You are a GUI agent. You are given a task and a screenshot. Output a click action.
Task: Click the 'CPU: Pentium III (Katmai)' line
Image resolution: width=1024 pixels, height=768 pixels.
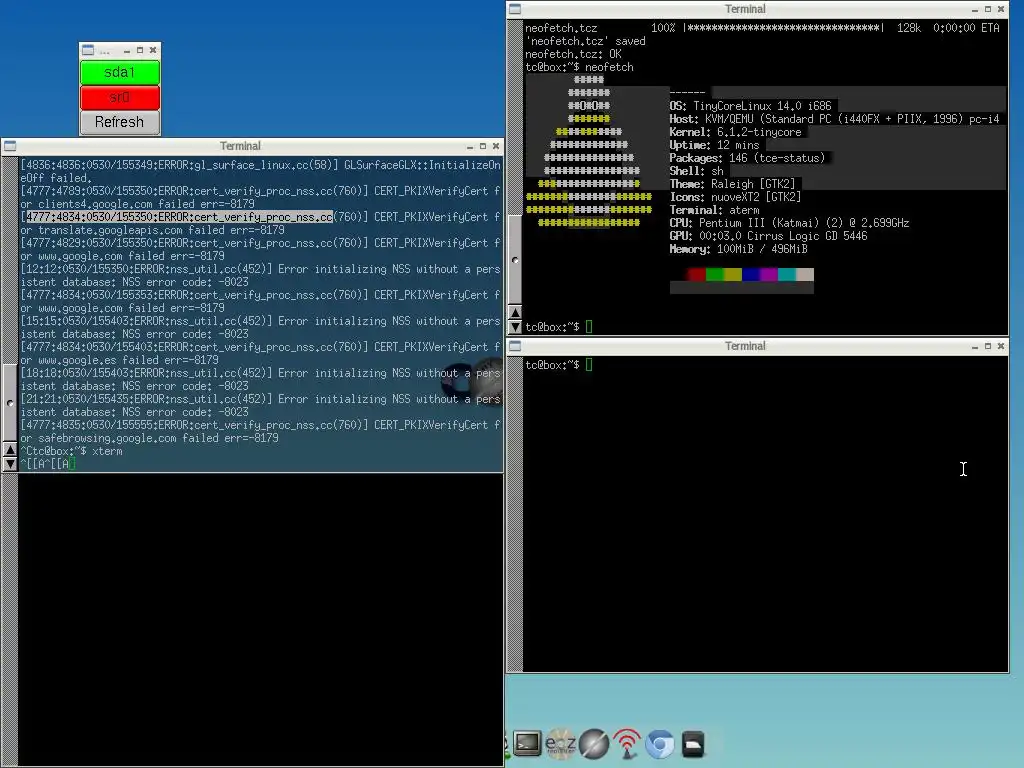coord(790,223)
